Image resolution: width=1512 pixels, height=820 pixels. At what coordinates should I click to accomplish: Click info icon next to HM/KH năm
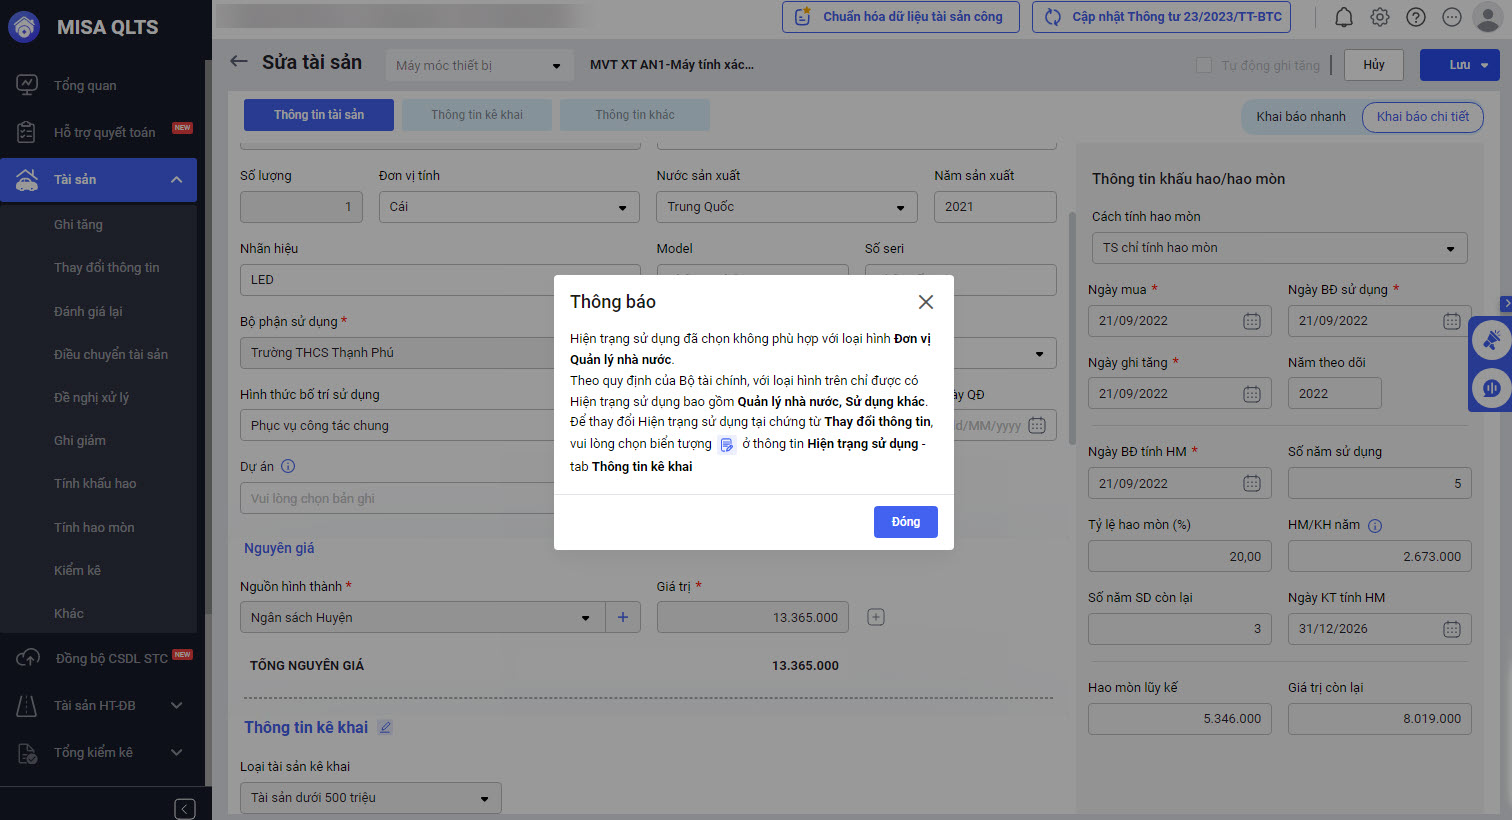click(x=1375, y=525)
